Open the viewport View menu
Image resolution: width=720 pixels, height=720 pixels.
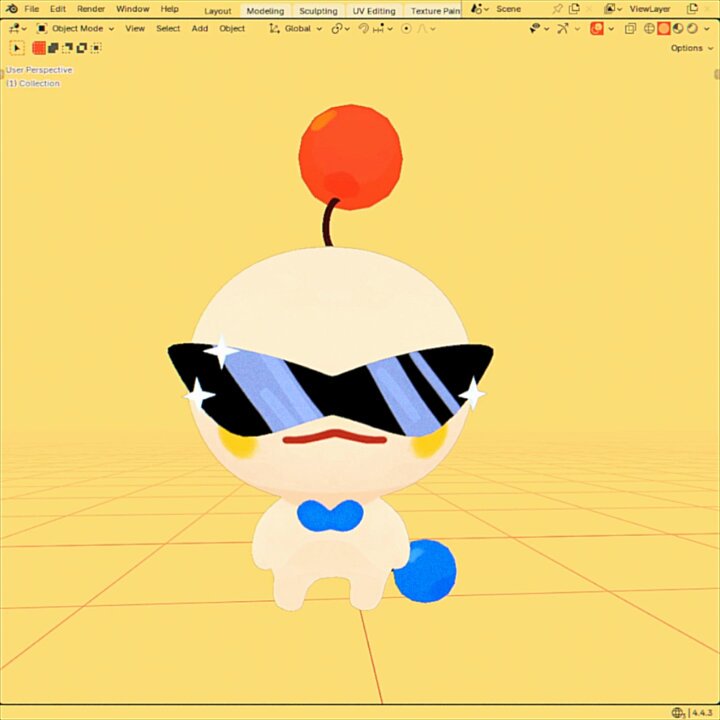tap(135, 28)
